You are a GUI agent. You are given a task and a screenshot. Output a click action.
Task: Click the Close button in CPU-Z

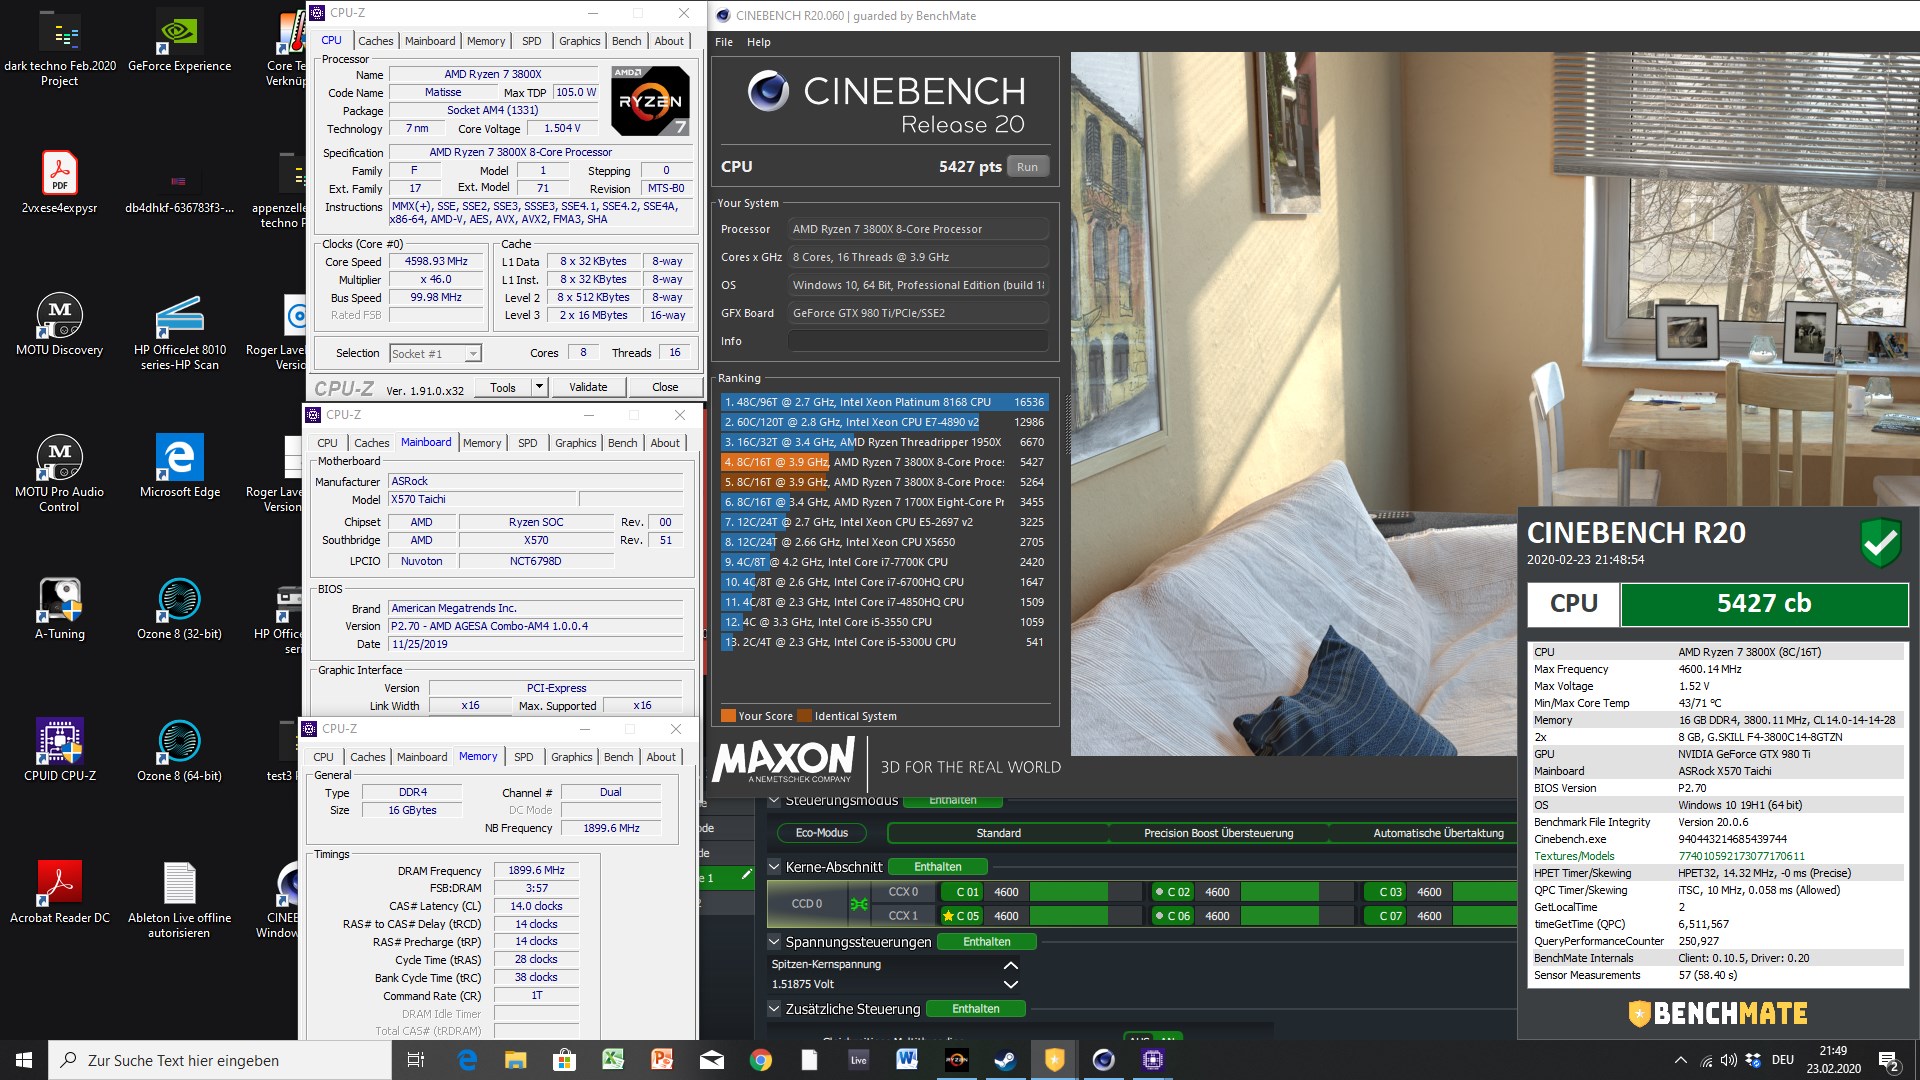pyautogui.click(x=665, y=387)
